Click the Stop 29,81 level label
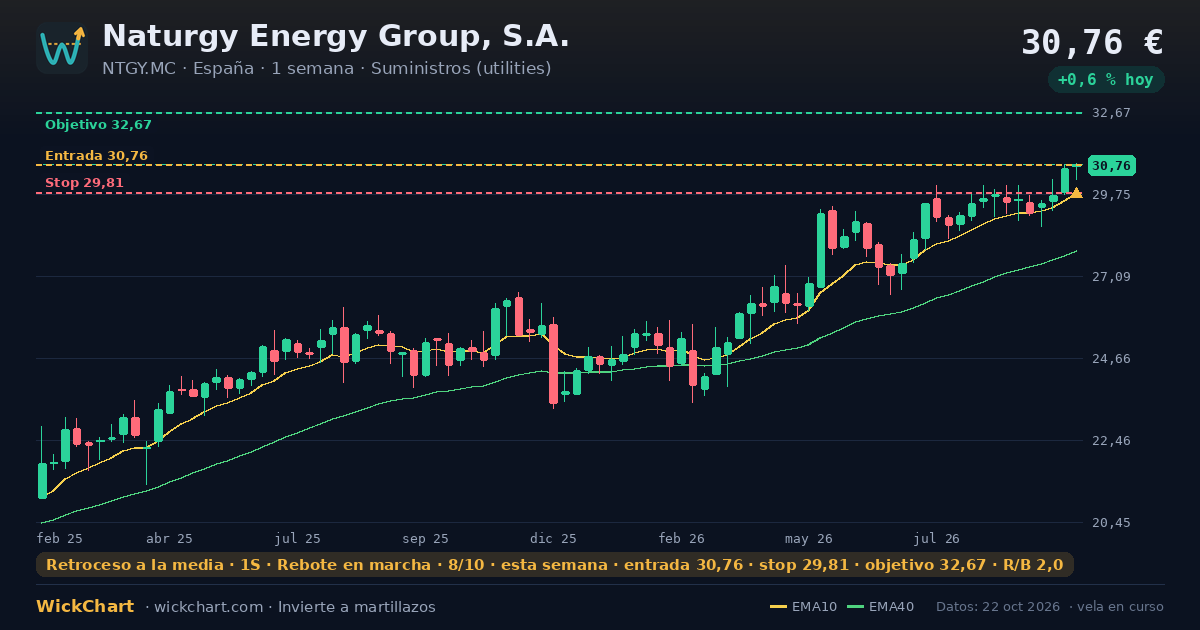Screen dimensions: 1200x630 [84, 183]
